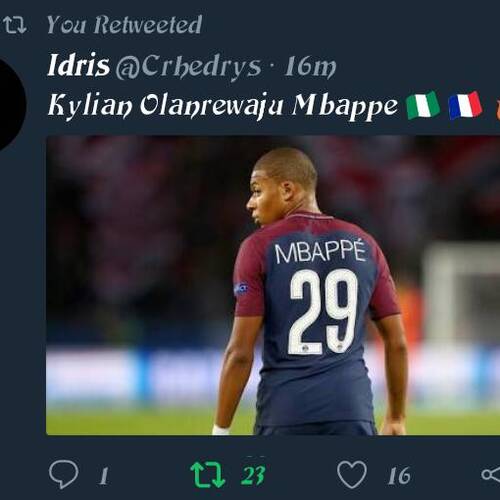Like the tweet with the heart icon
Screen dimensions: 500x500
tap(352, 475)
